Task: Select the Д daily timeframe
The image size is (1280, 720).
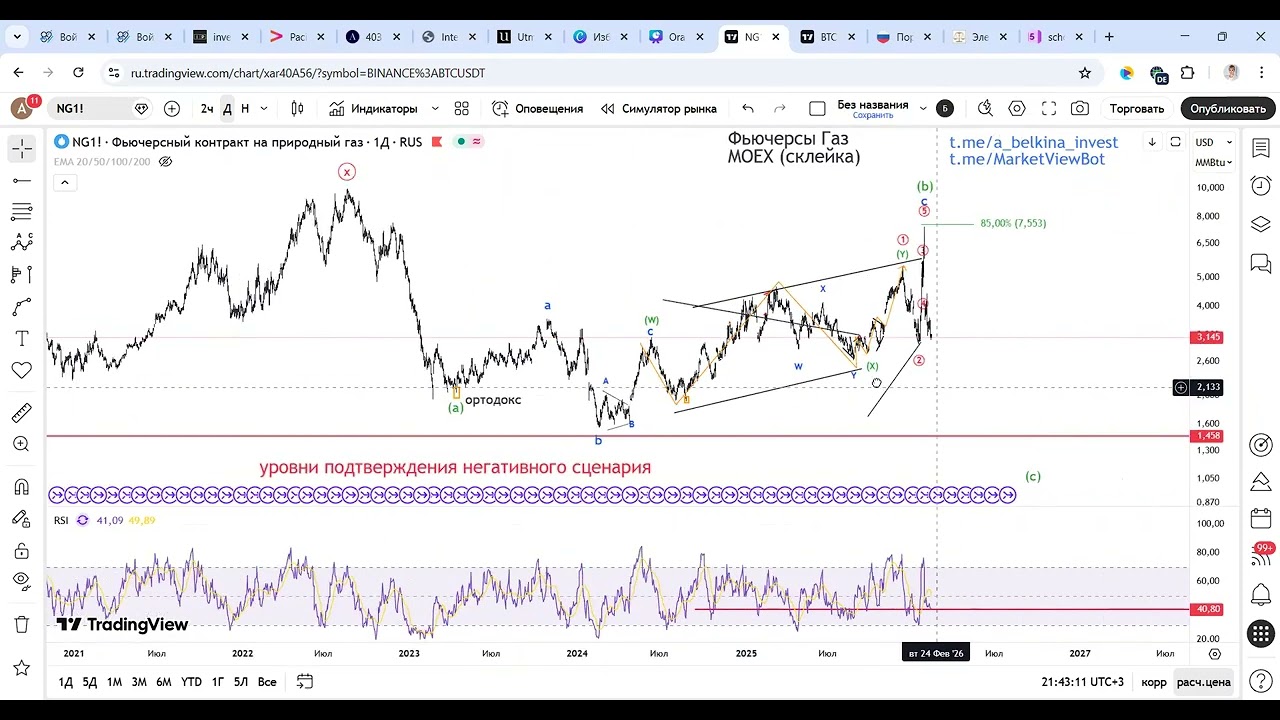Action: coord(227,108)
